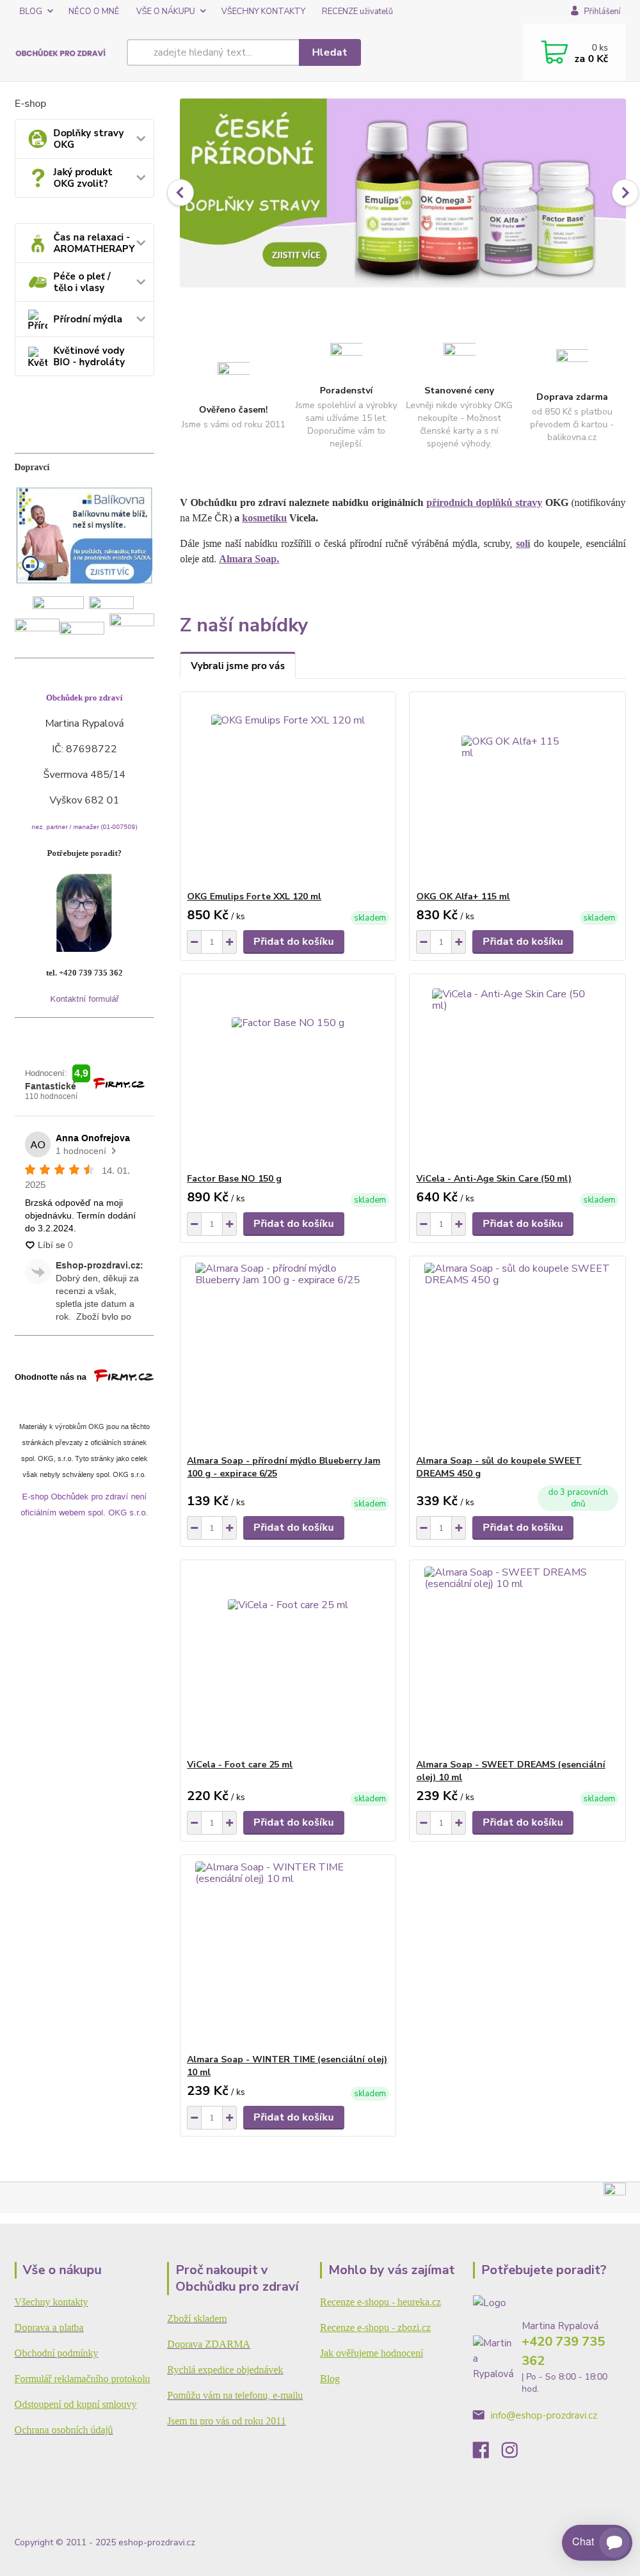Click the heart Líbí se icon
The height and width of the screenshot is (2576, 640).
click(30, 1245)
